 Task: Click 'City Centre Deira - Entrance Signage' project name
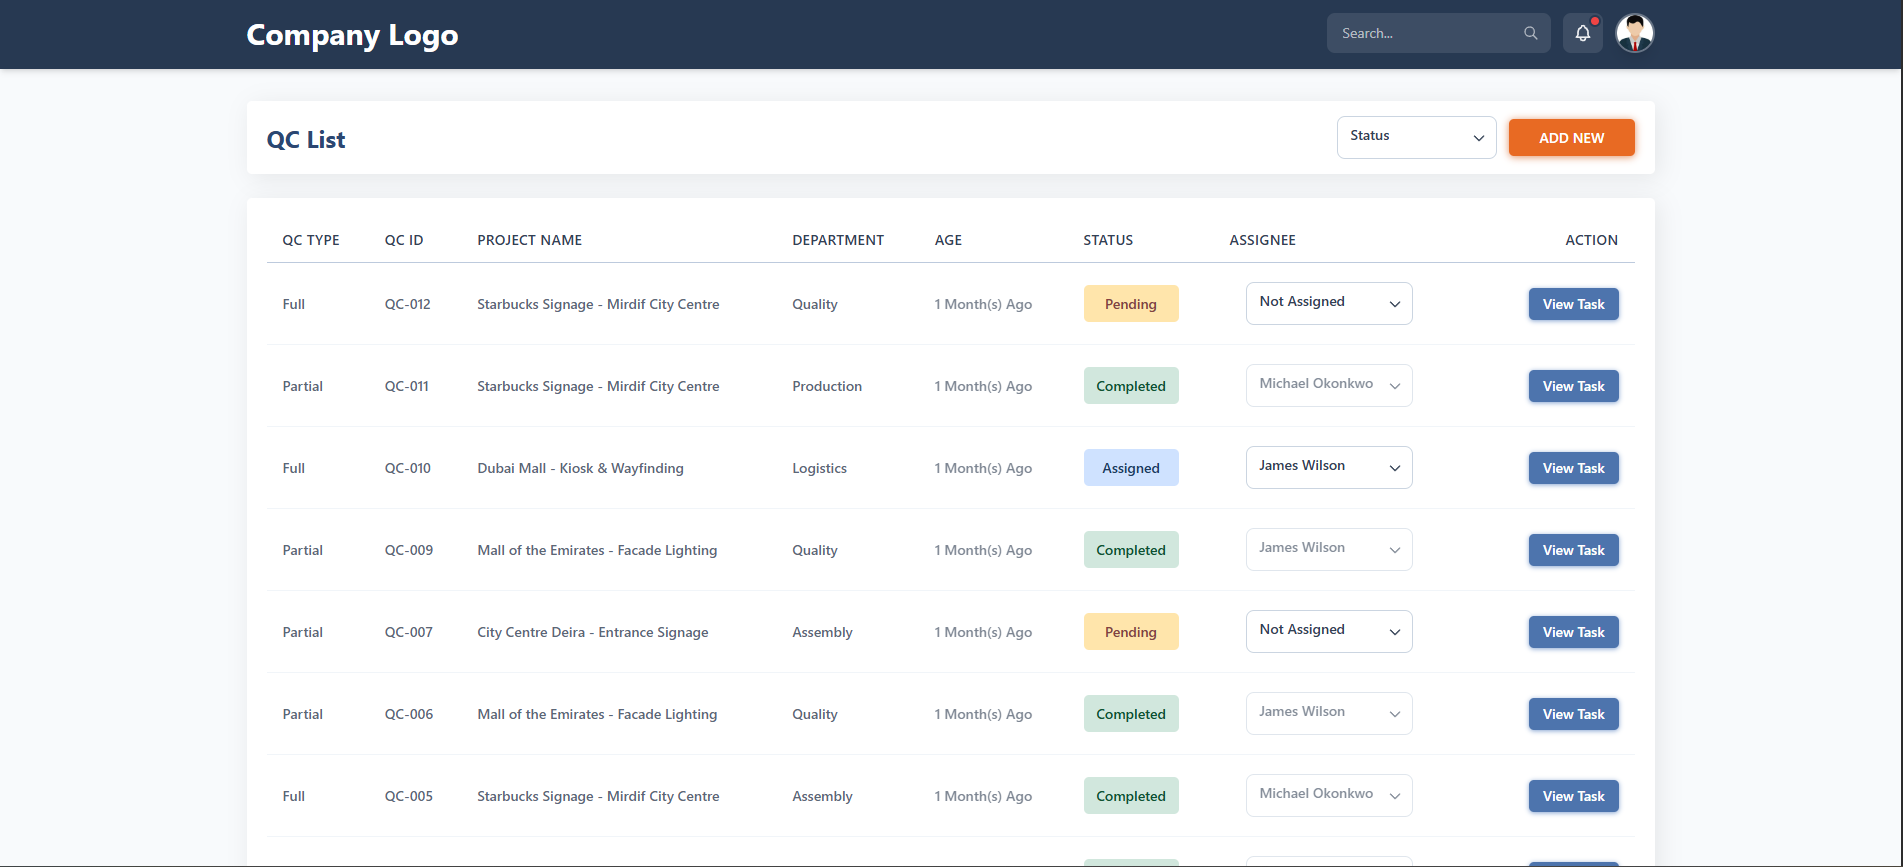tap(593, 632)
